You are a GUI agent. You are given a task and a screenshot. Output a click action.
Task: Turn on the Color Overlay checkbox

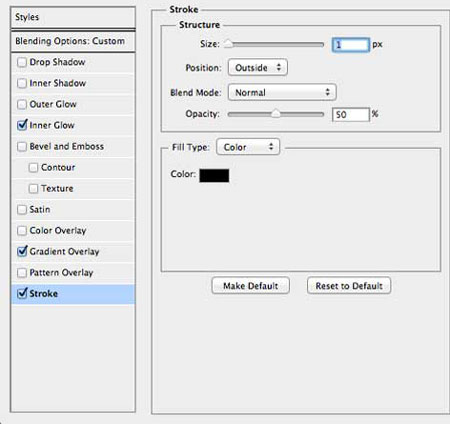coord(22,230)
